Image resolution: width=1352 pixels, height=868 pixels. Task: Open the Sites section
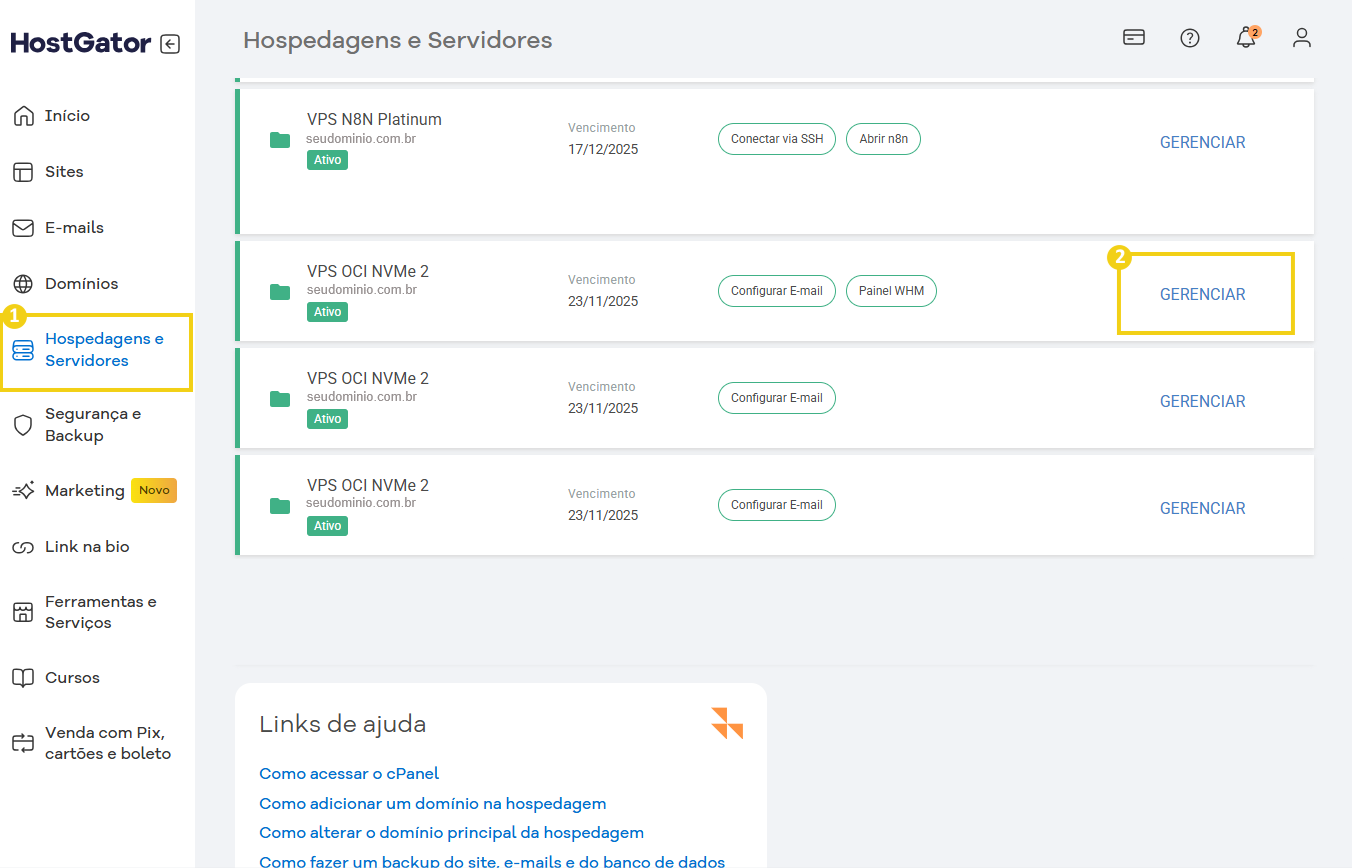pyautogui.click(x=63, y=171)
